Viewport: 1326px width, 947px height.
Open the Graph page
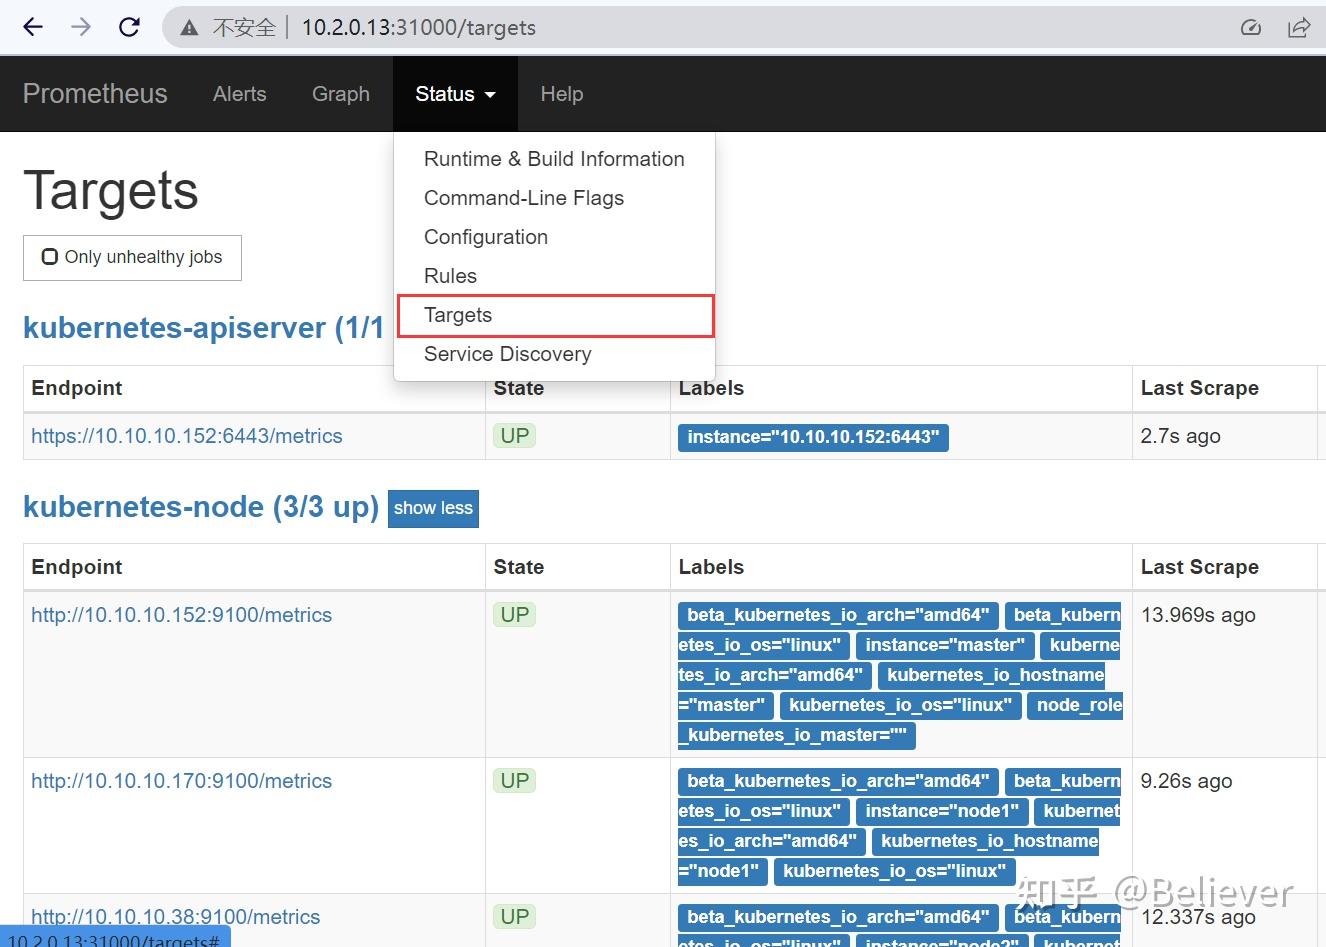(x=341, y=93)
